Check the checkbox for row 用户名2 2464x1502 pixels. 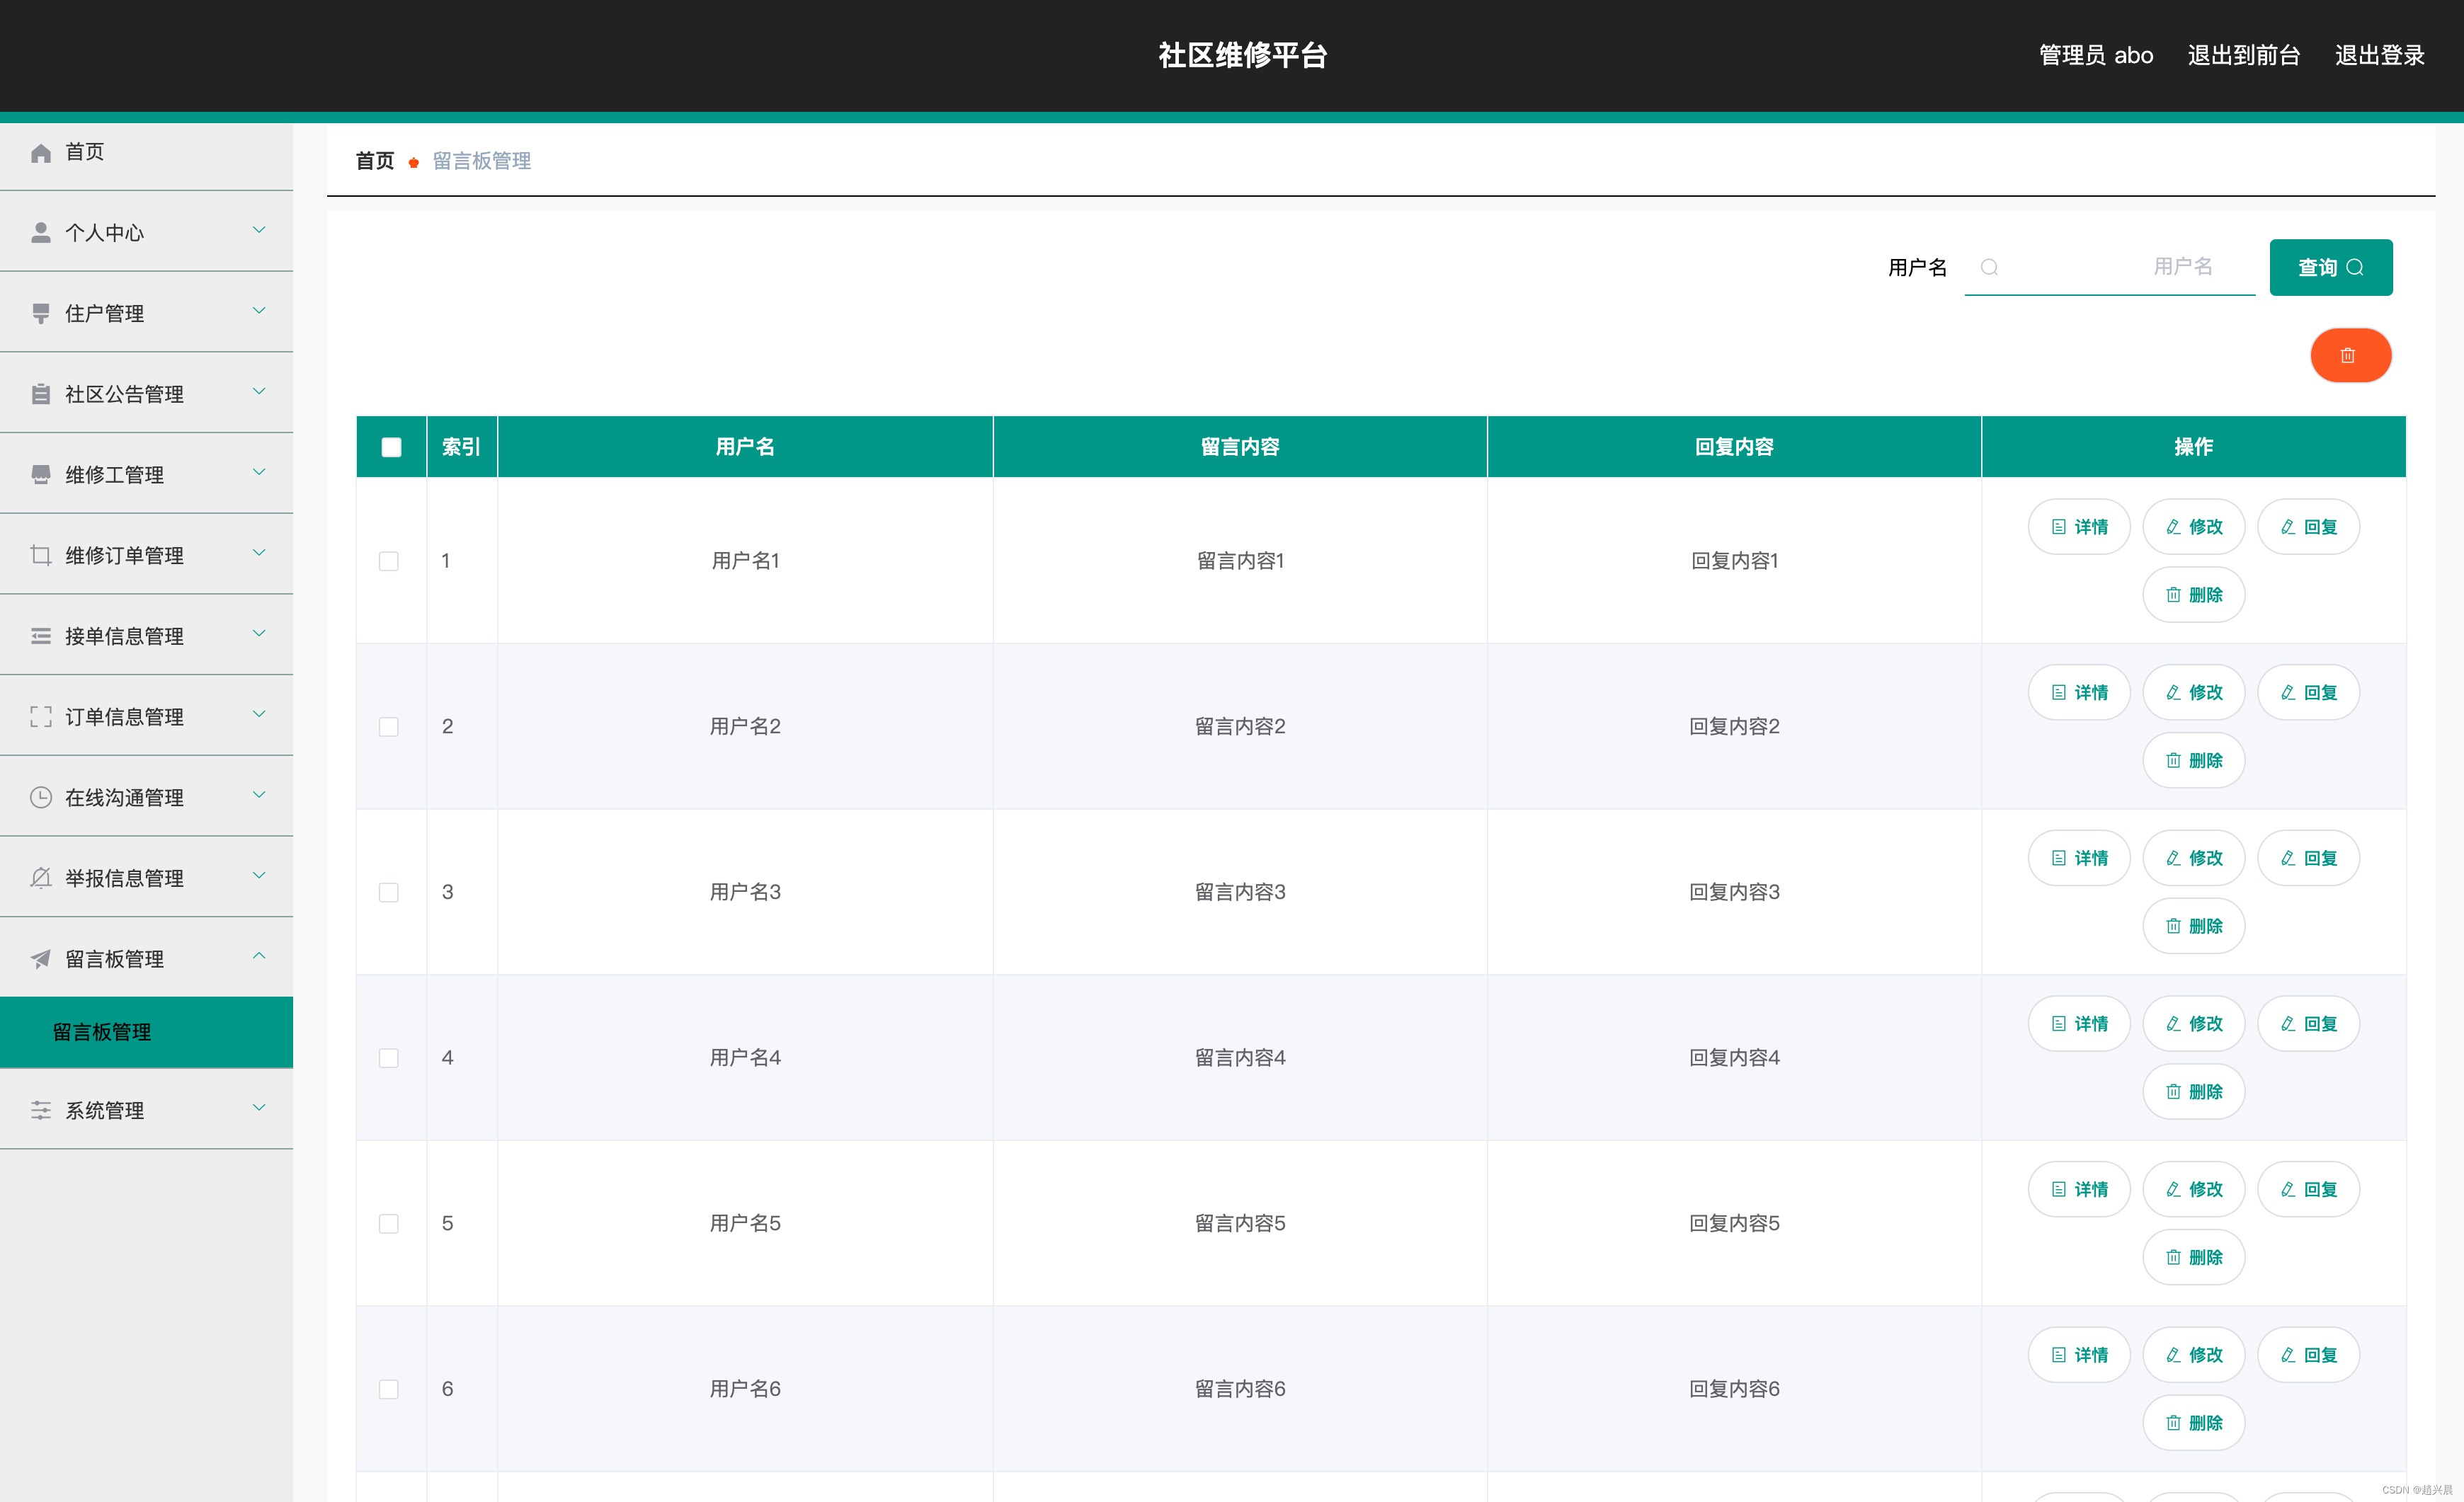[x=389, y=727]
